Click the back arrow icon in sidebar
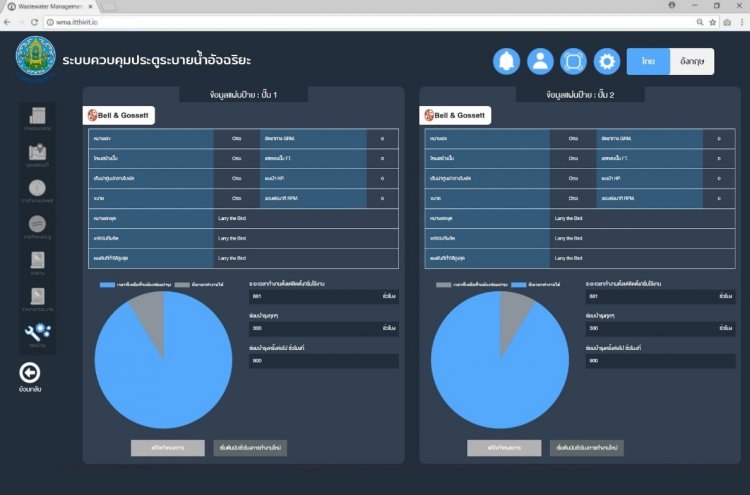 (x=30, y=372)
